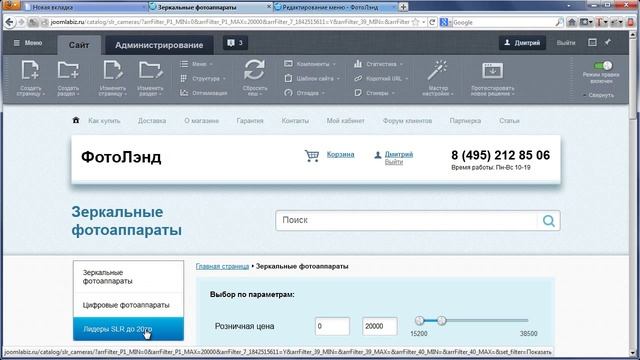The width and height of the screenshot is (640, 360).
Task: Open the Компоненты dropdown
Action: pos(310,64)
